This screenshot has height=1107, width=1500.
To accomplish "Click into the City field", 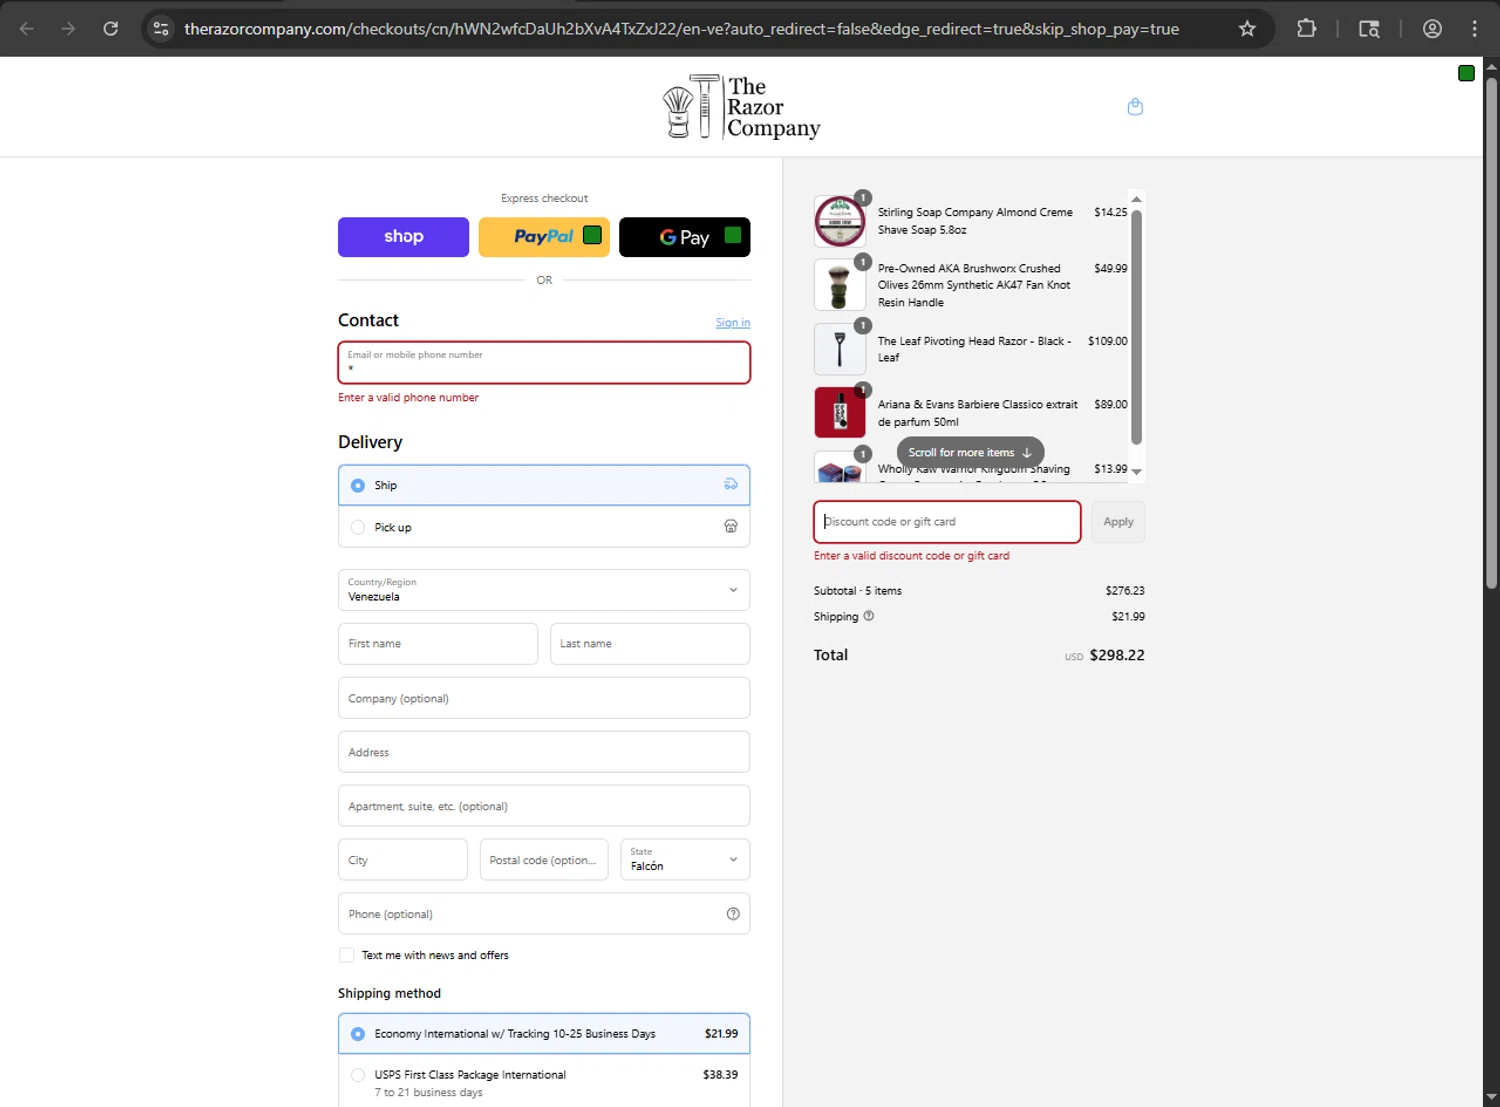I will (x=403, y=860).
